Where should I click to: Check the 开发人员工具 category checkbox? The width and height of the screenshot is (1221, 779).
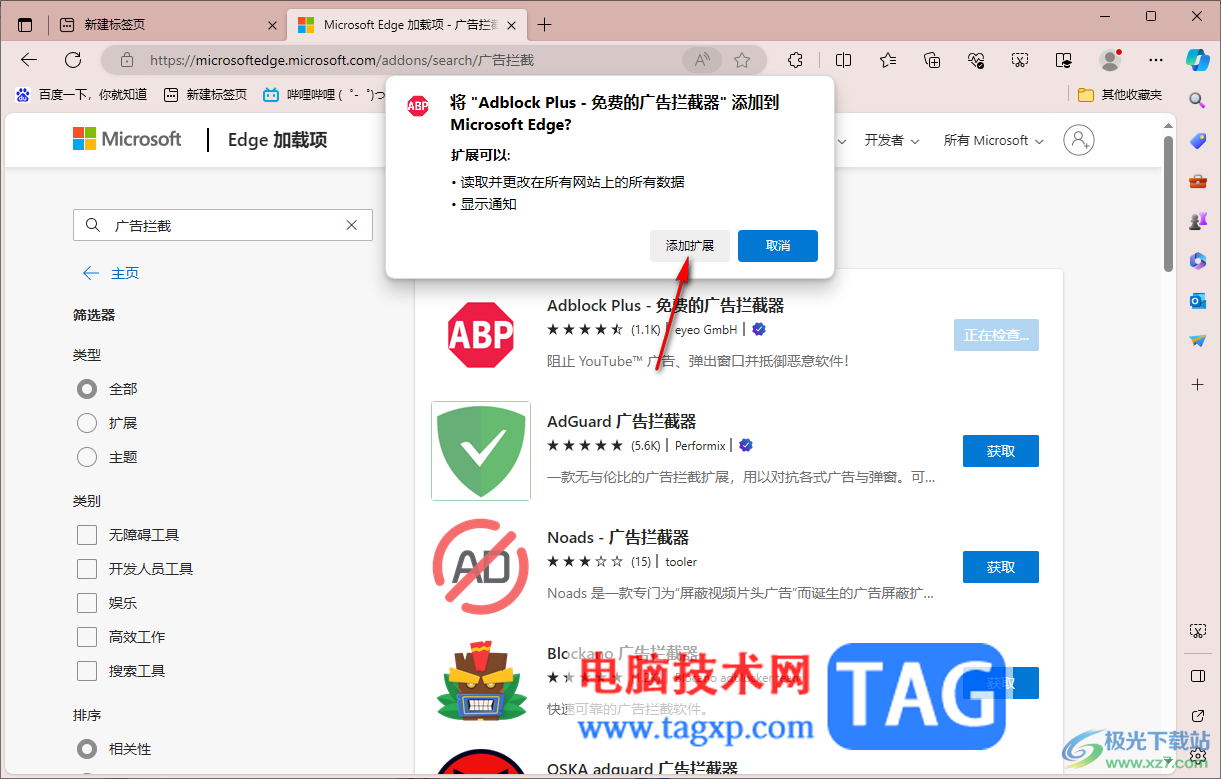[87, 569]
